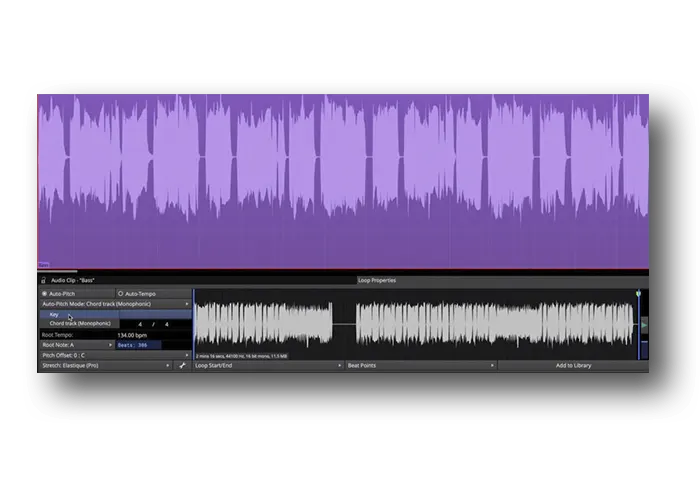Open the Beat Points dropdown
The height and width of the screenshot is (477, 700).
[421, 365]
